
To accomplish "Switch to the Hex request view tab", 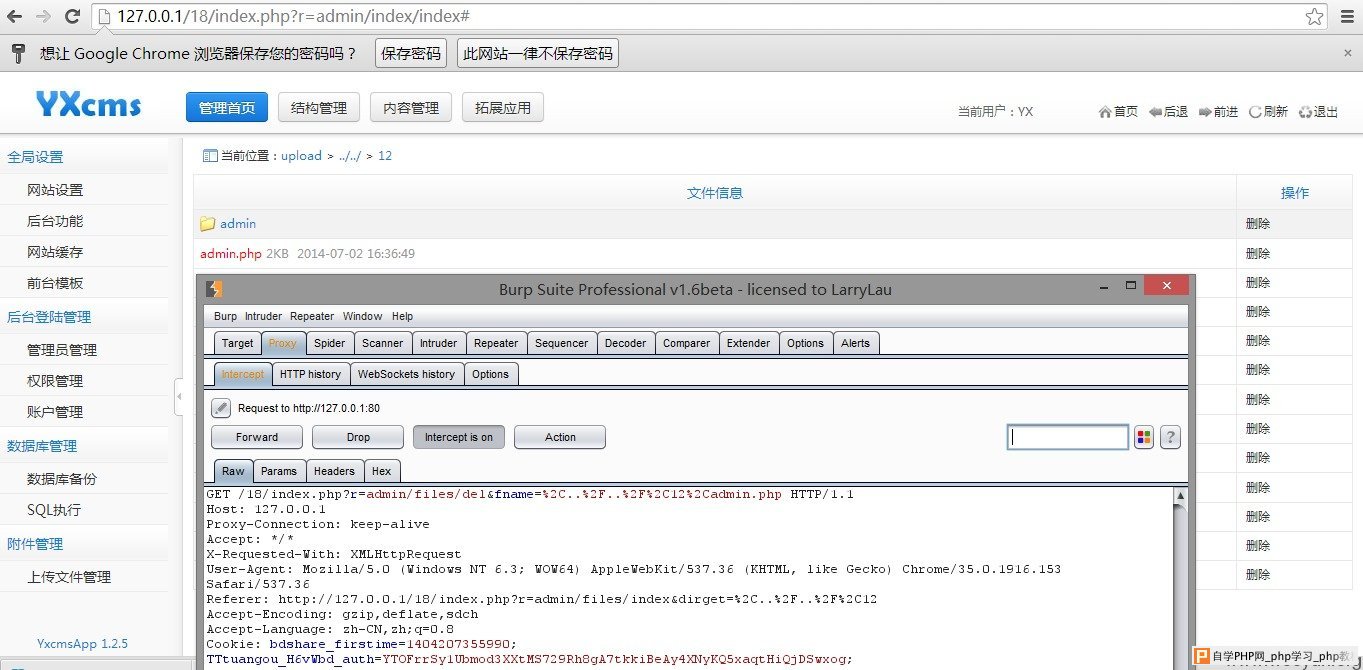I will coord(382,471).
